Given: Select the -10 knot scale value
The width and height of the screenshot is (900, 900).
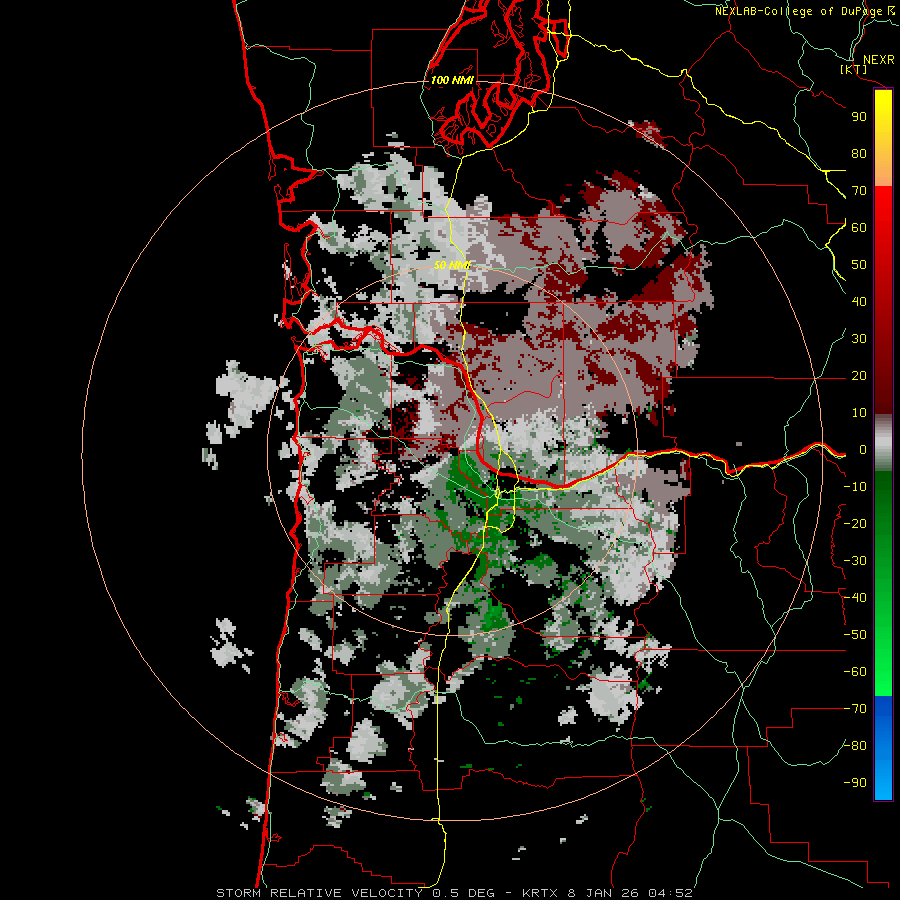Looking at the screenshot, I should (x=855, y=487).
